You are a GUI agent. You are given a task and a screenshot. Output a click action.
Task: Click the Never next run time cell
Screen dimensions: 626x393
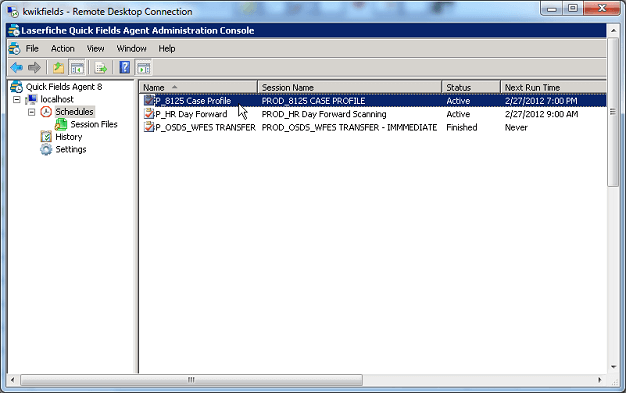coord(516,127)
